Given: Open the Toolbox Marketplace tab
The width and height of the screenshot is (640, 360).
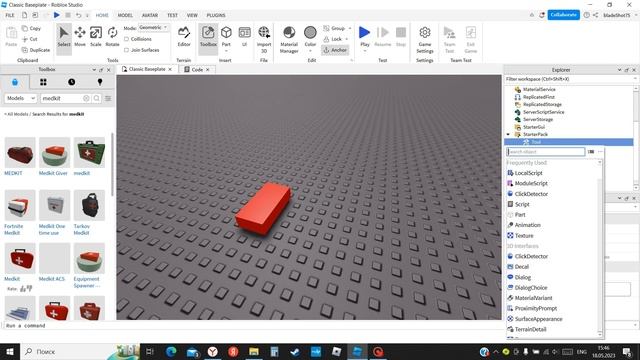Looking at the screenshot, I should click(15, 82).
